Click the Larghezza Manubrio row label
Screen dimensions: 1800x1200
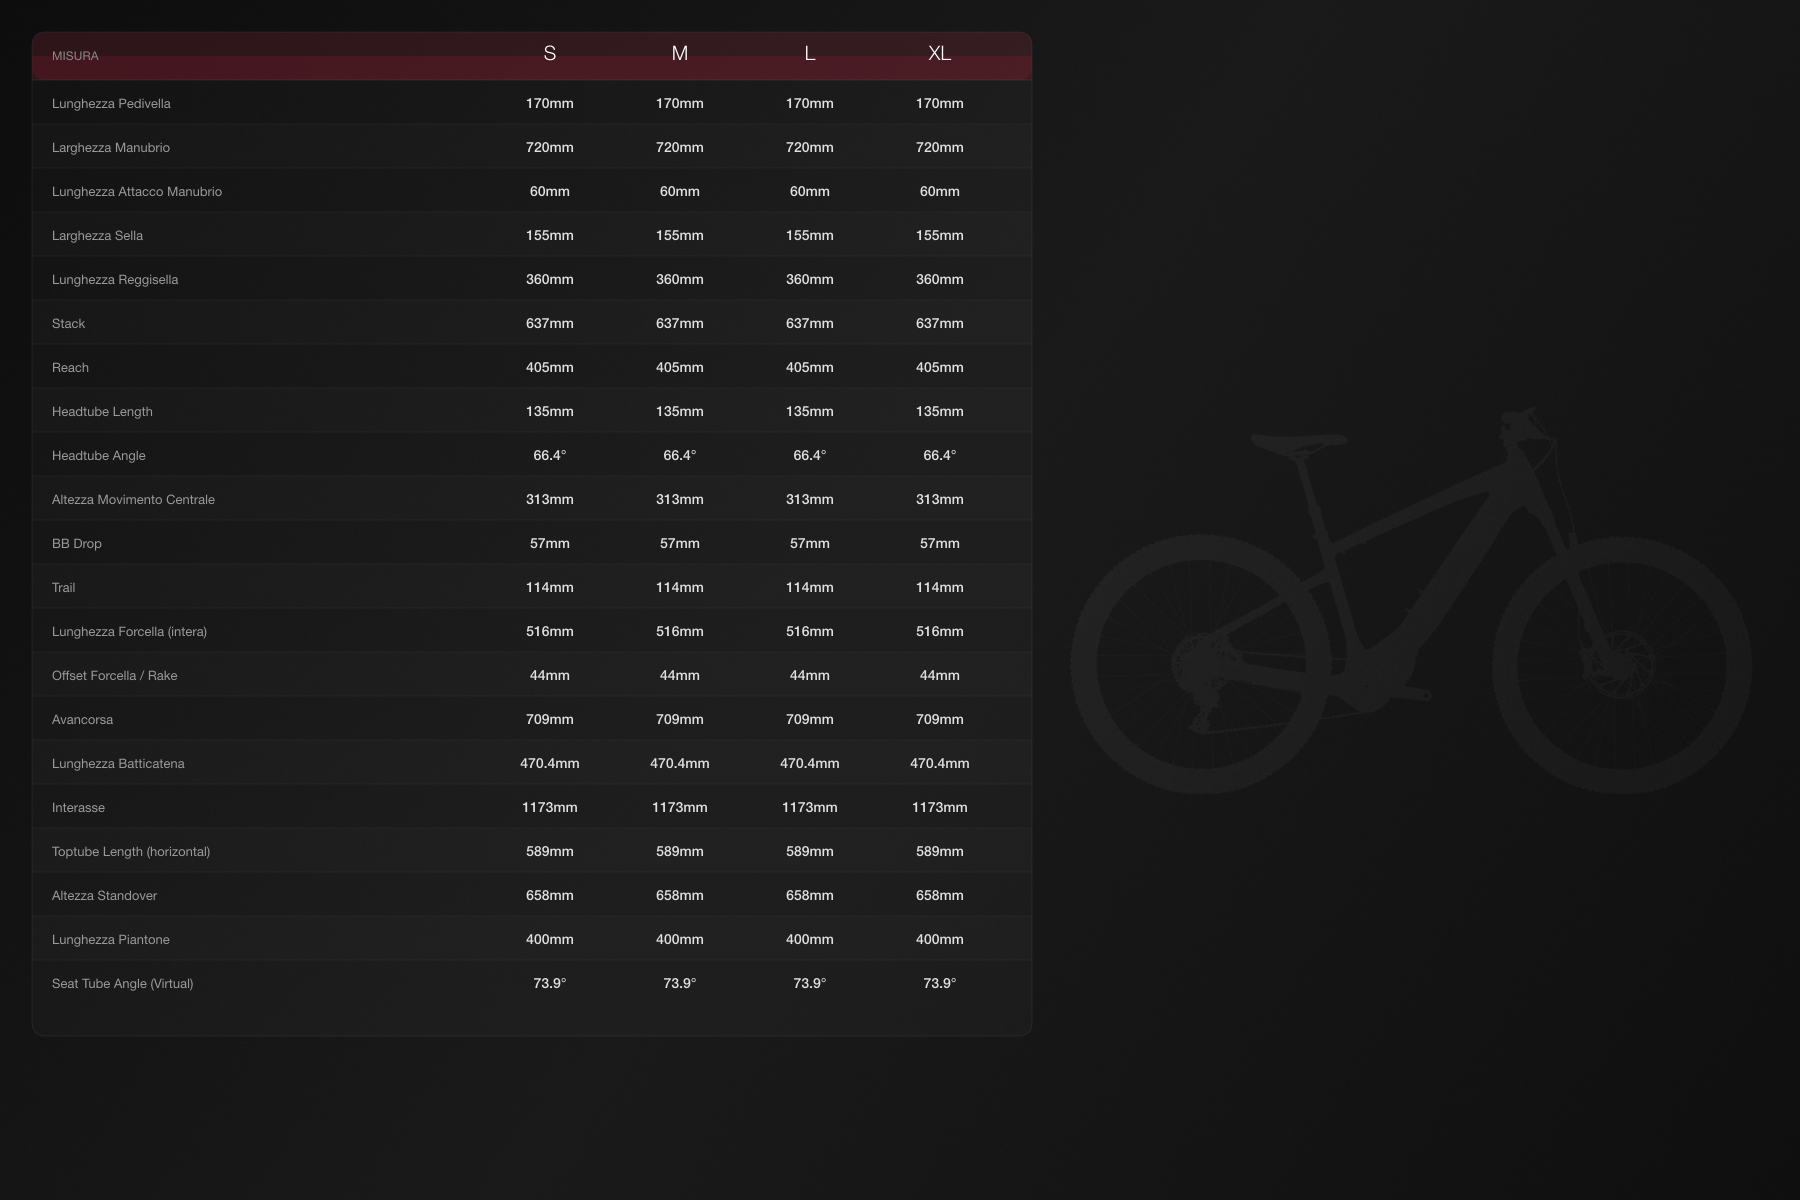pyautogui.click(x=111, y=148)
